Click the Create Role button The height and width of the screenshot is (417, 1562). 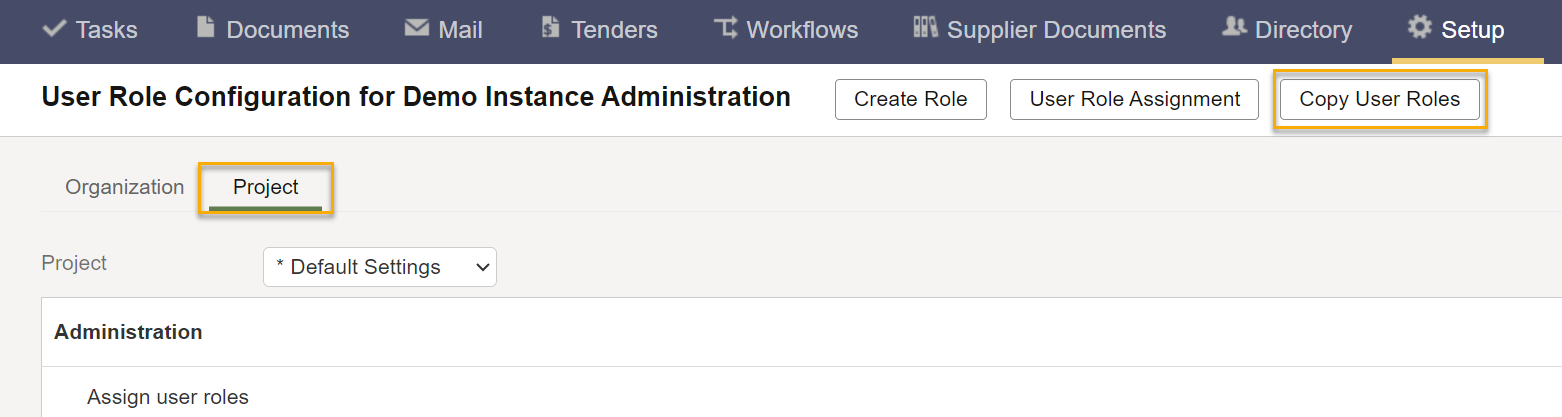911,99
